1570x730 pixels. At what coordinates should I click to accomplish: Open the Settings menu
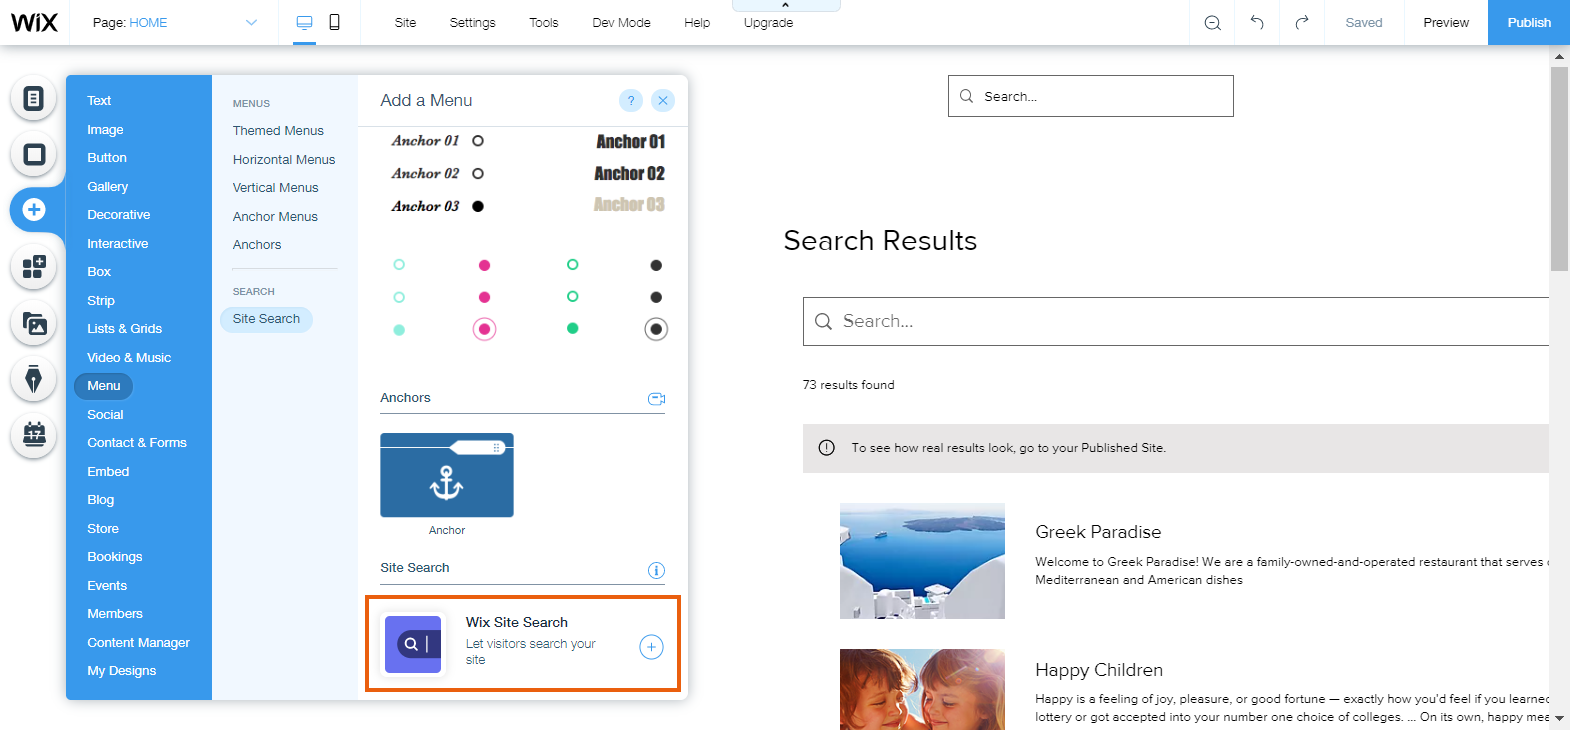472,22
